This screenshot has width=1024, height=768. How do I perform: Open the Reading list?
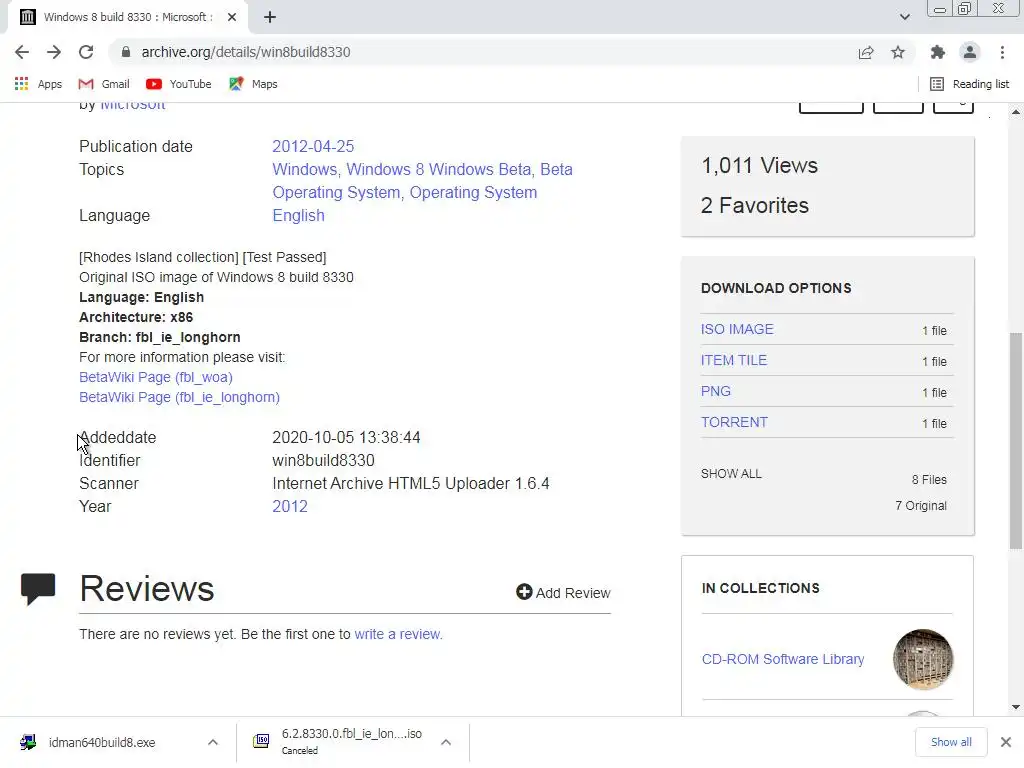point(969,84)
